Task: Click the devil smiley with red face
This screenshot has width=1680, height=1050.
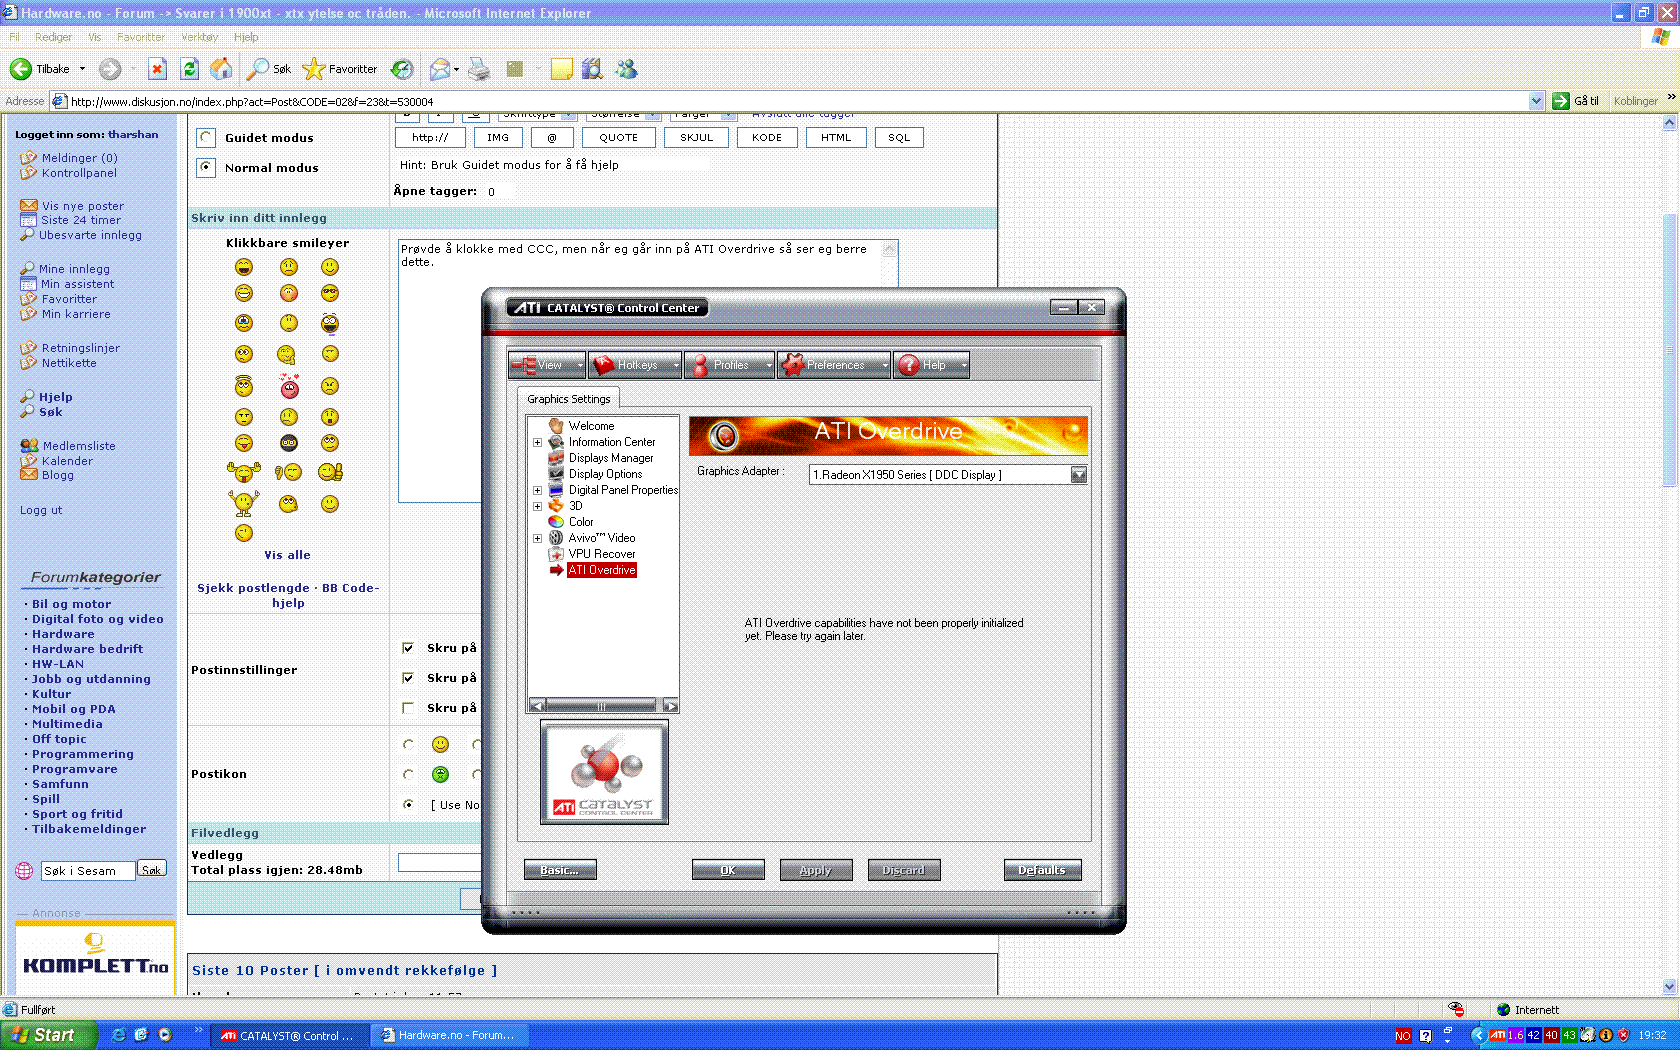Action: click(289, 386)
